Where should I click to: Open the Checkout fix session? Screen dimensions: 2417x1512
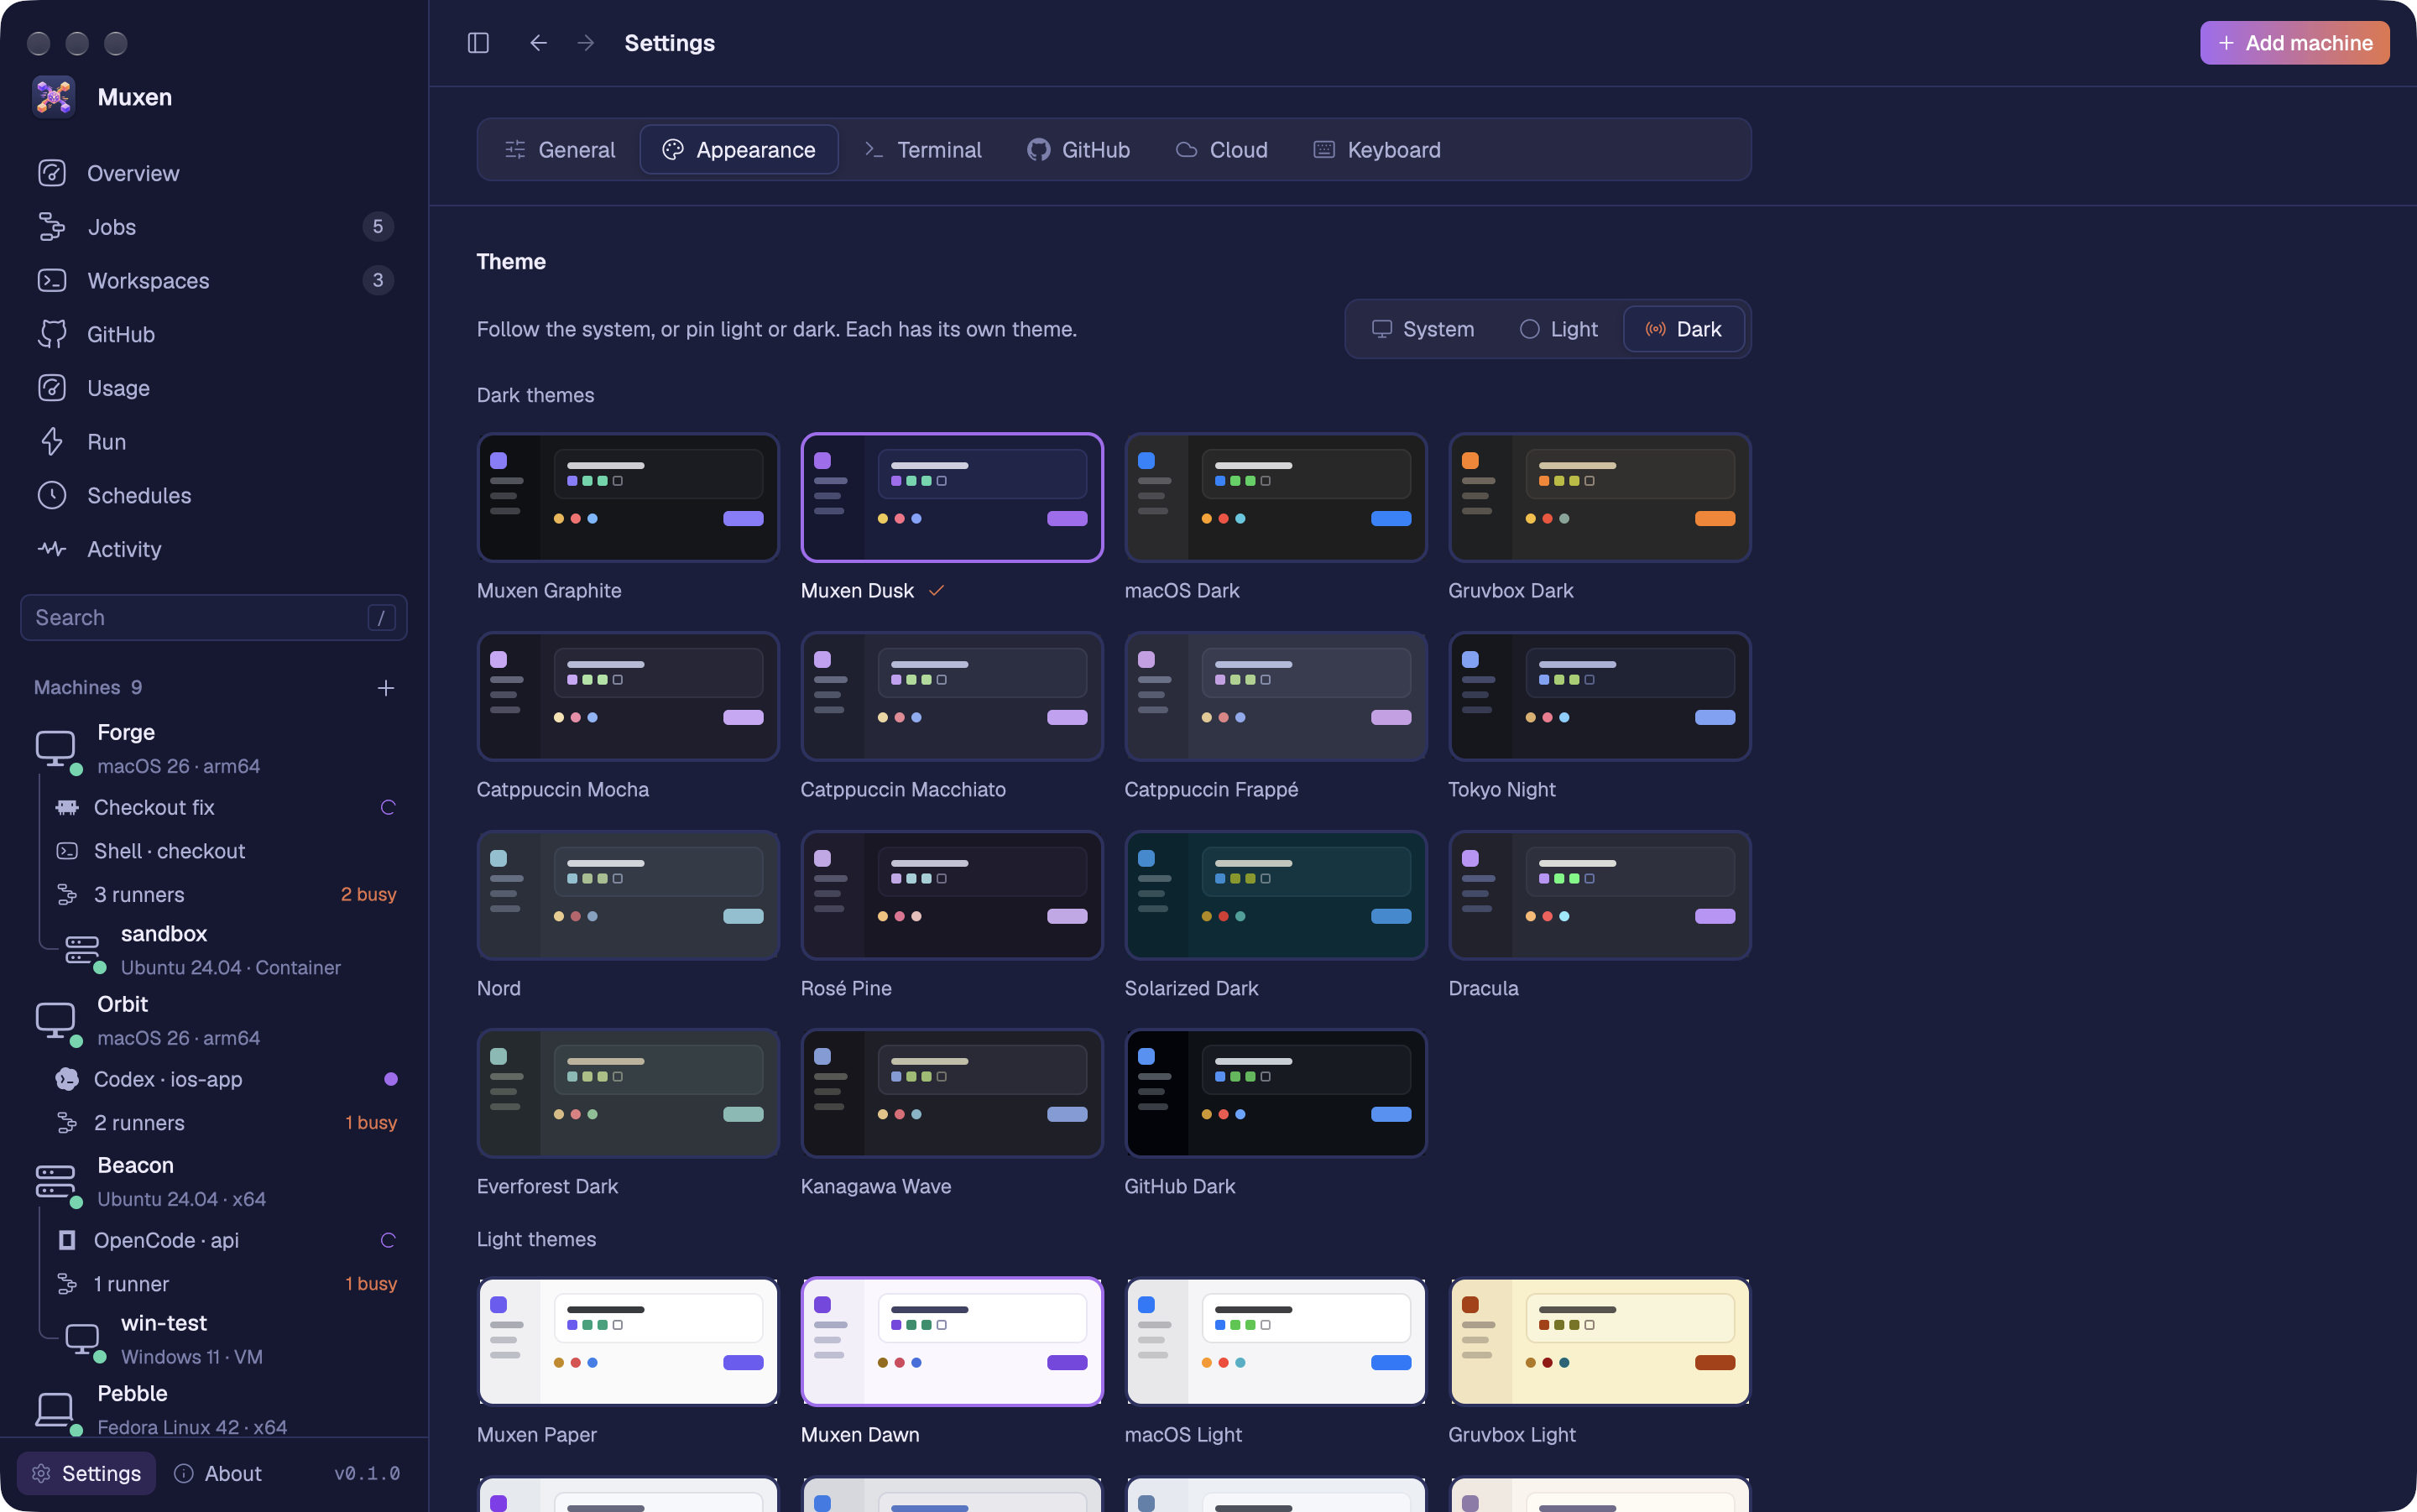pyautogui.click(x=224, y=807)
